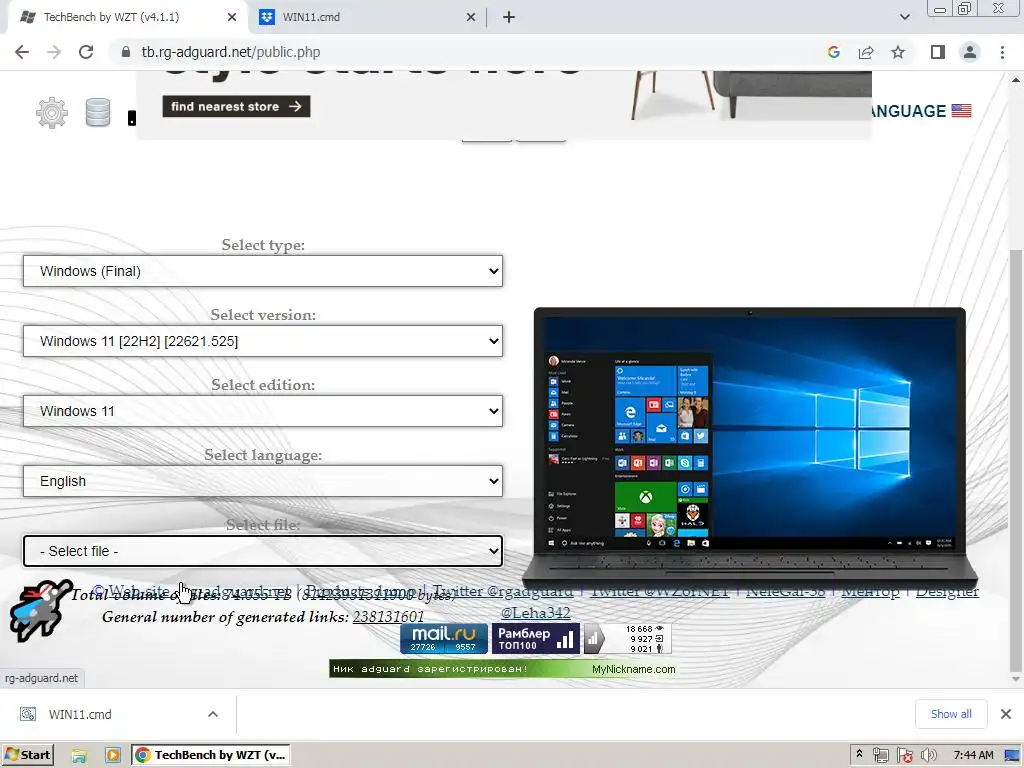Show hidden tray icons
Image resolution: width=1024 pixels, height=768 pixels.
[859, 755]
